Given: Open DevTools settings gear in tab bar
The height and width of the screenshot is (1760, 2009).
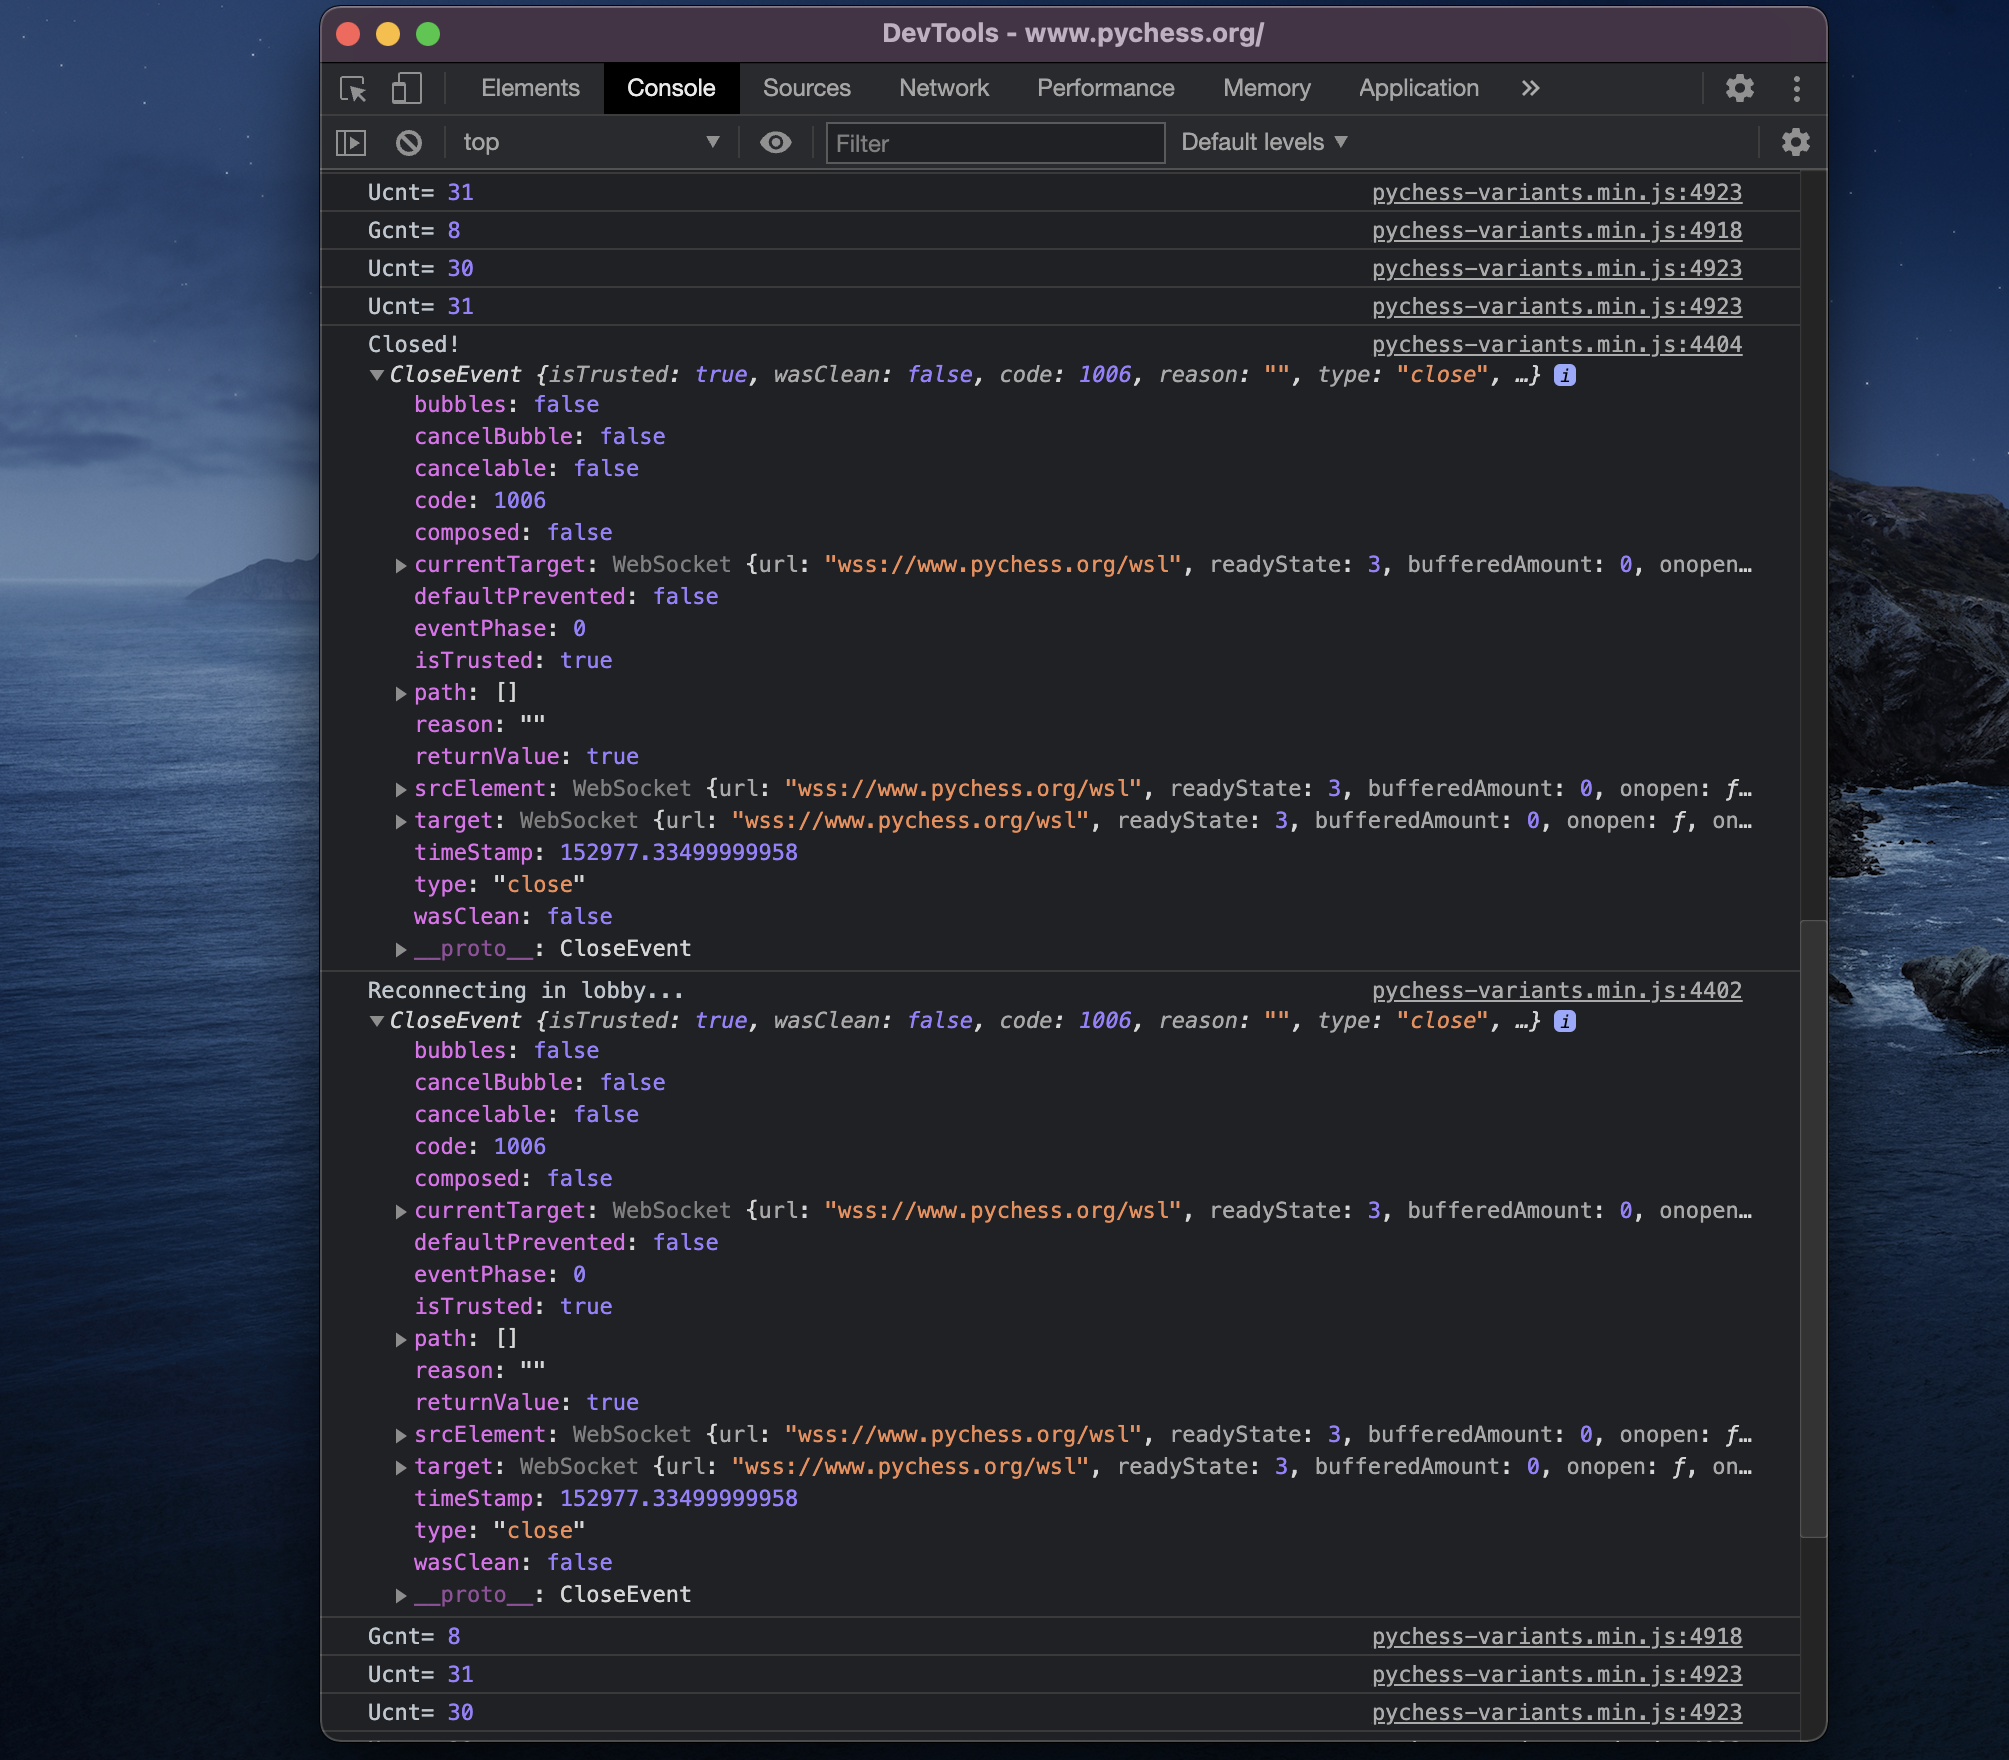Looking at the screenshot, I should [x=1740, y=89].
